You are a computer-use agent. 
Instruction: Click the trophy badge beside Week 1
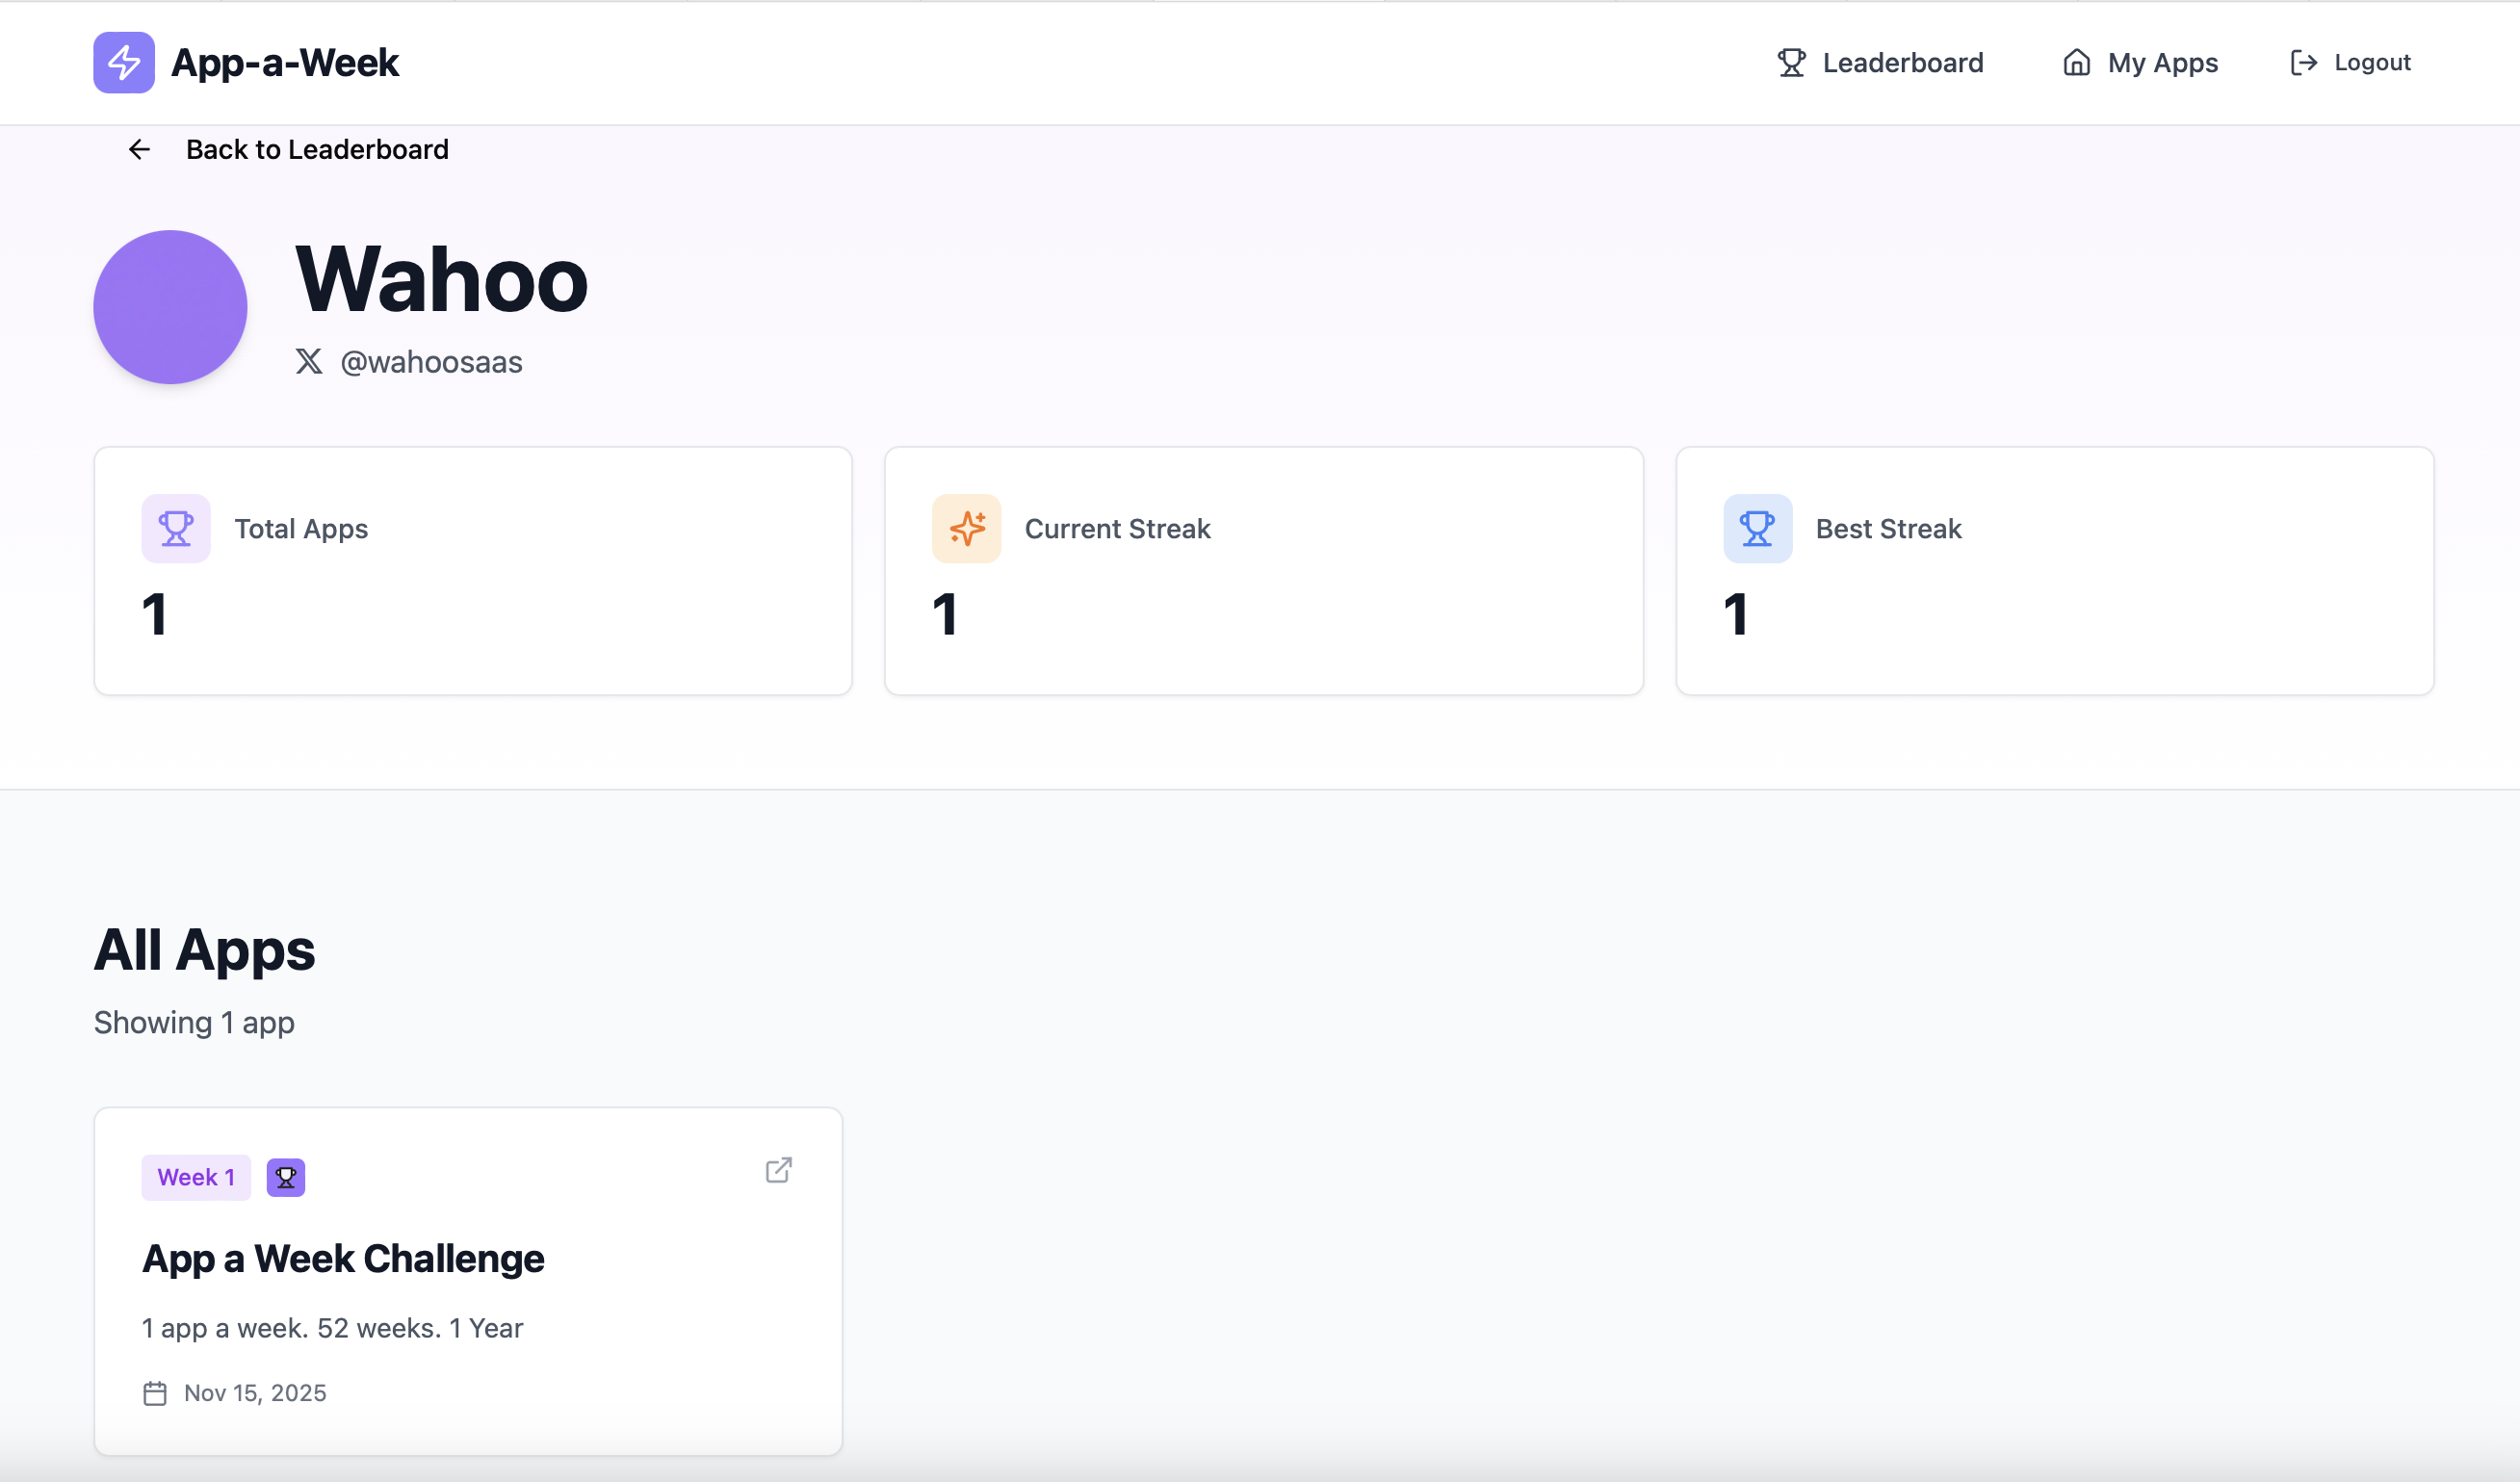(x=286, y=1177)
